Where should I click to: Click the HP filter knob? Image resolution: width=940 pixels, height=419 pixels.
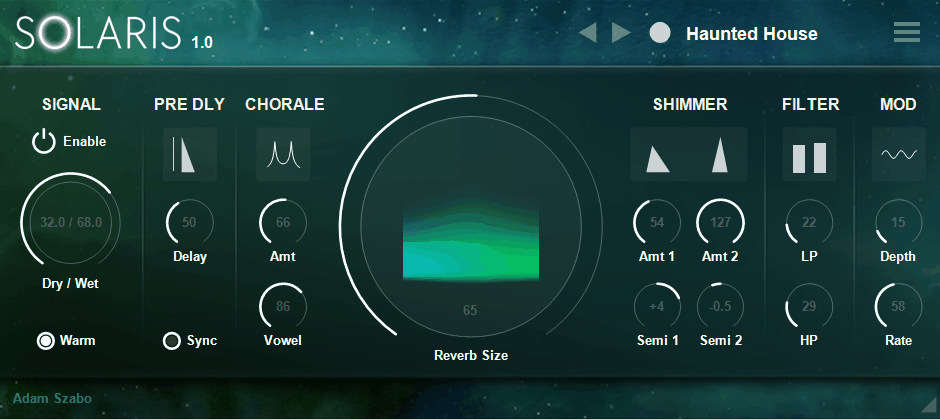coord(809,306)
